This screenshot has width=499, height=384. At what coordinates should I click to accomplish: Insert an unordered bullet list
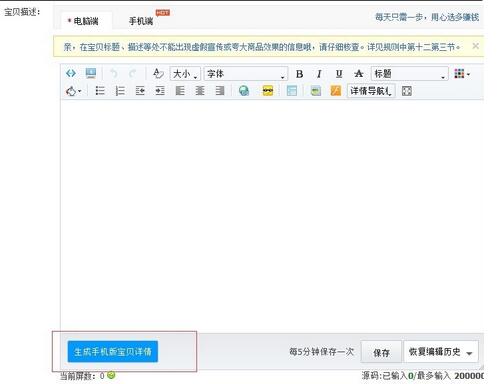[x=100, y=91]
